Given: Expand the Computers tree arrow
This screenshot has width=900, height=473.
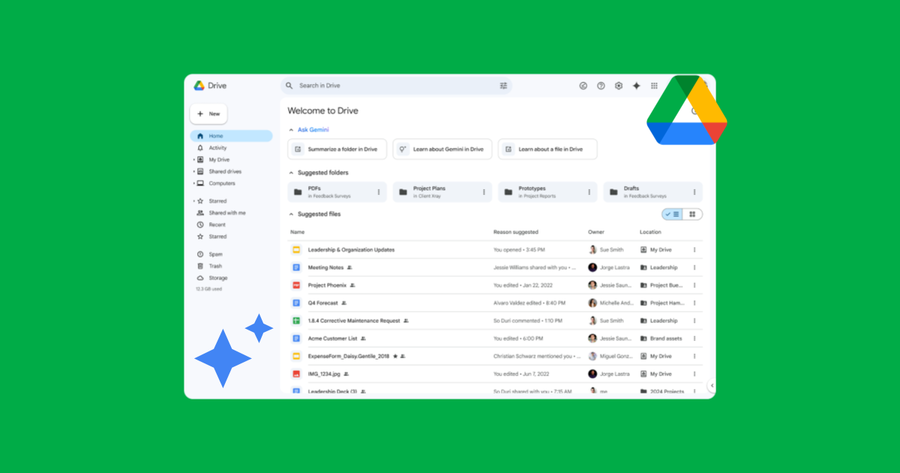Looking at the screenshot, I should tap(194, 184).
